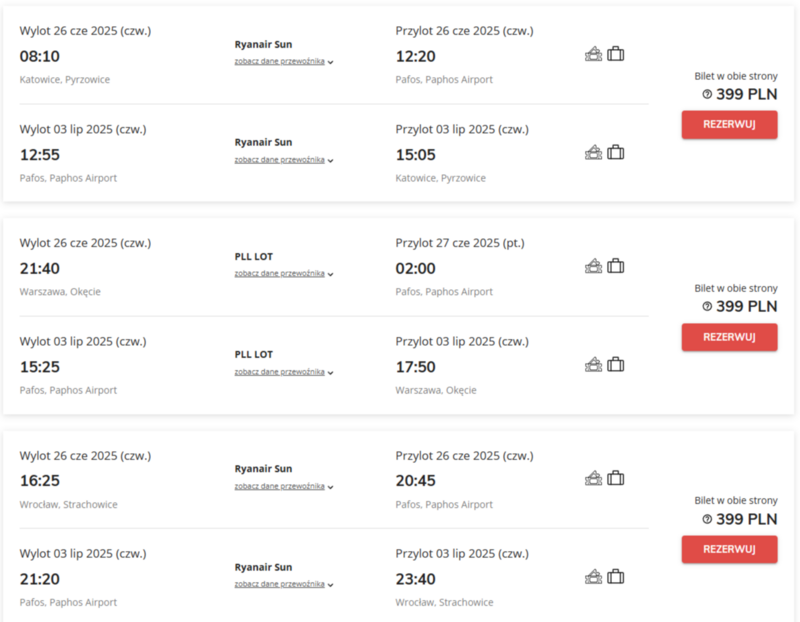Image resolution: width=800 pixels, height=622 pixels.
Task: Reserve the Wrocław–Pafos round trip
Action: click(x=730, y=549)
